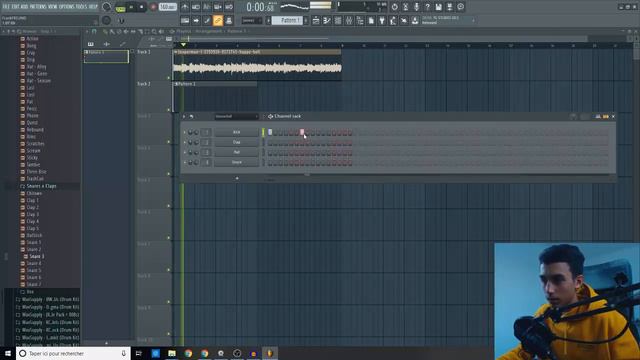Mute the Clap channel LED

[x=185, y=142]
